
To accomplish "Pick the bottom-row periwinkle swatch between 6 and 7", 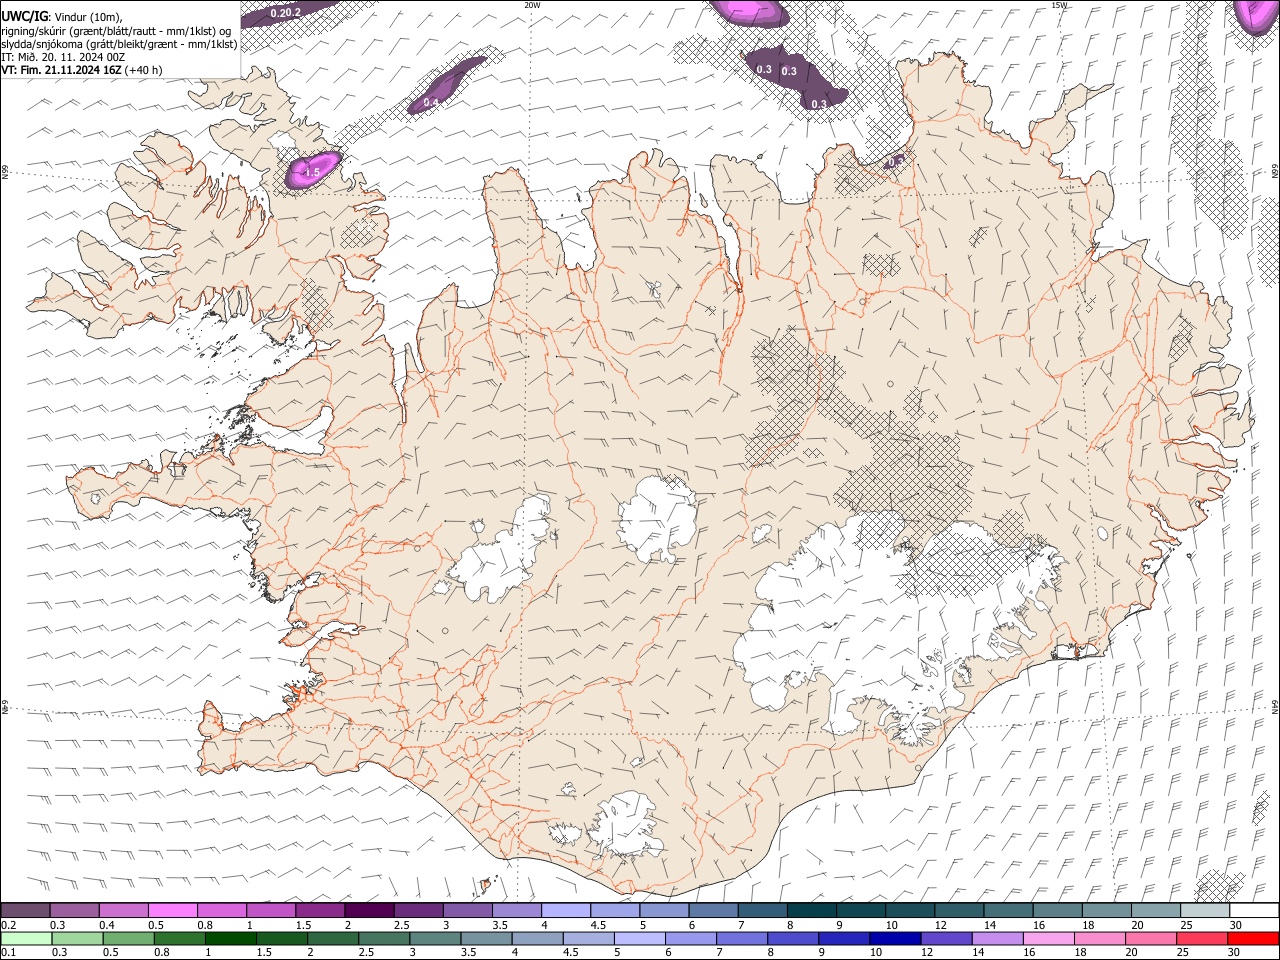I will point(690,938).
